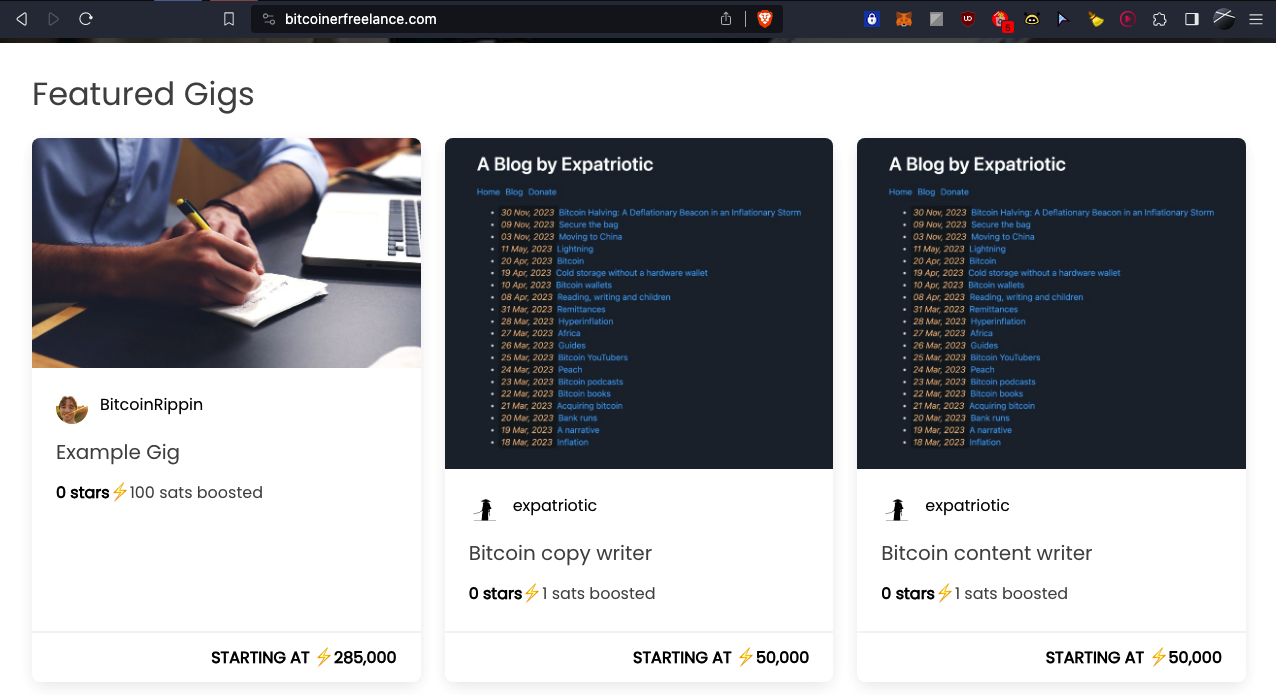The image size is (1276, 695).
Task: Open uBlock Origin extension
Action: click(967, 19)
